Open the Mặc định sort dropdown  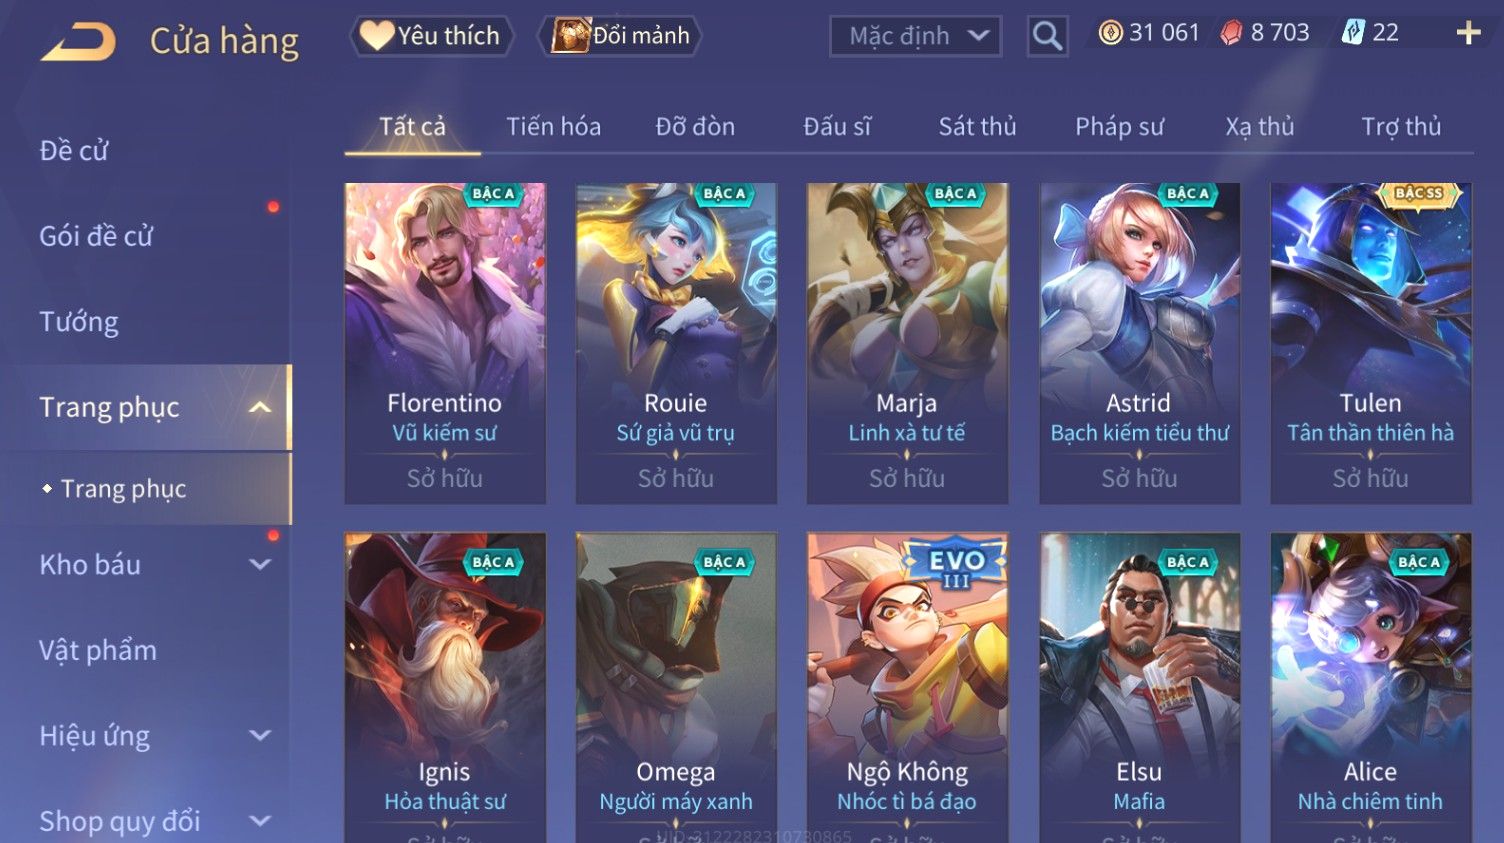pyautogui.click(x=915, y=36)
